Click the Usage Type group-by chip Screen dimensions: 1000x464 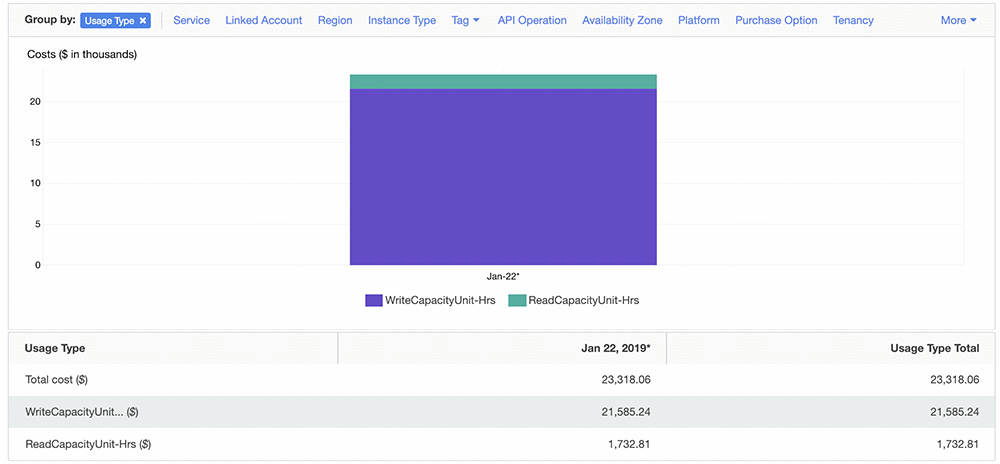pyautogui.click(x=115, y=20)
